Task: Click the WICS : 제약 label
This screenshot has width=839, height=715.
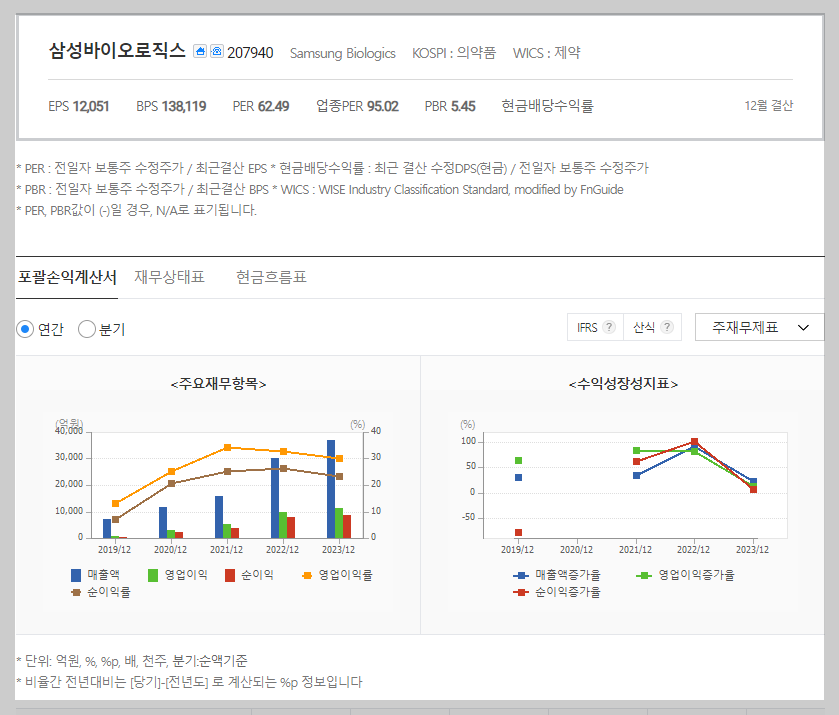Action: [546, 53]
